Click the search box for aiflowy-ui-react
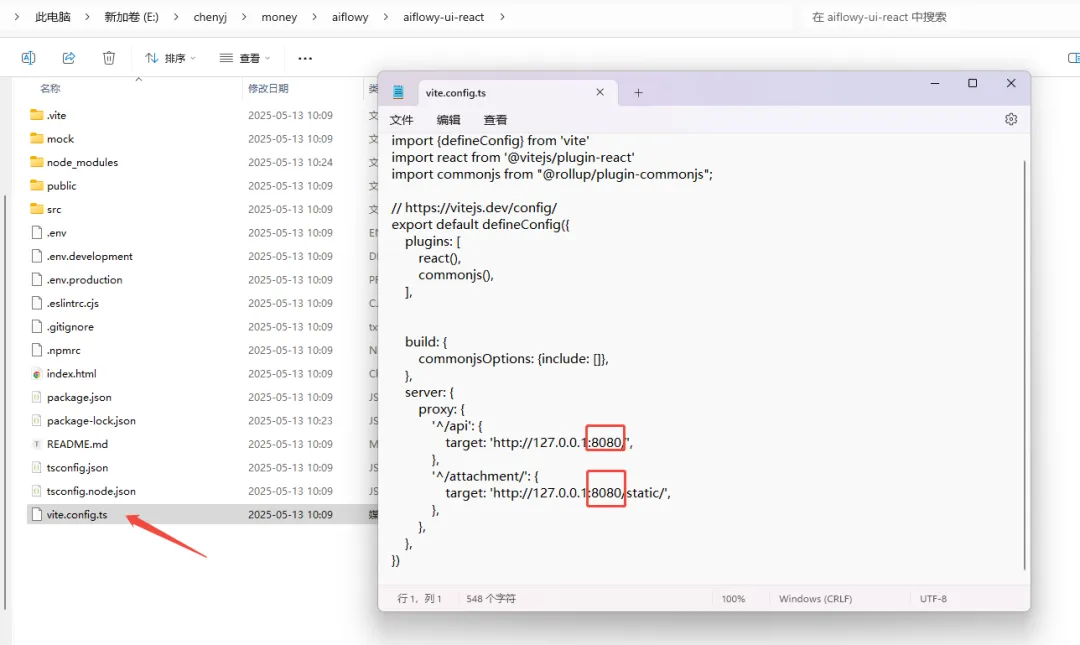This screenshot has width=1080, height=645. [x=935, y=17]
